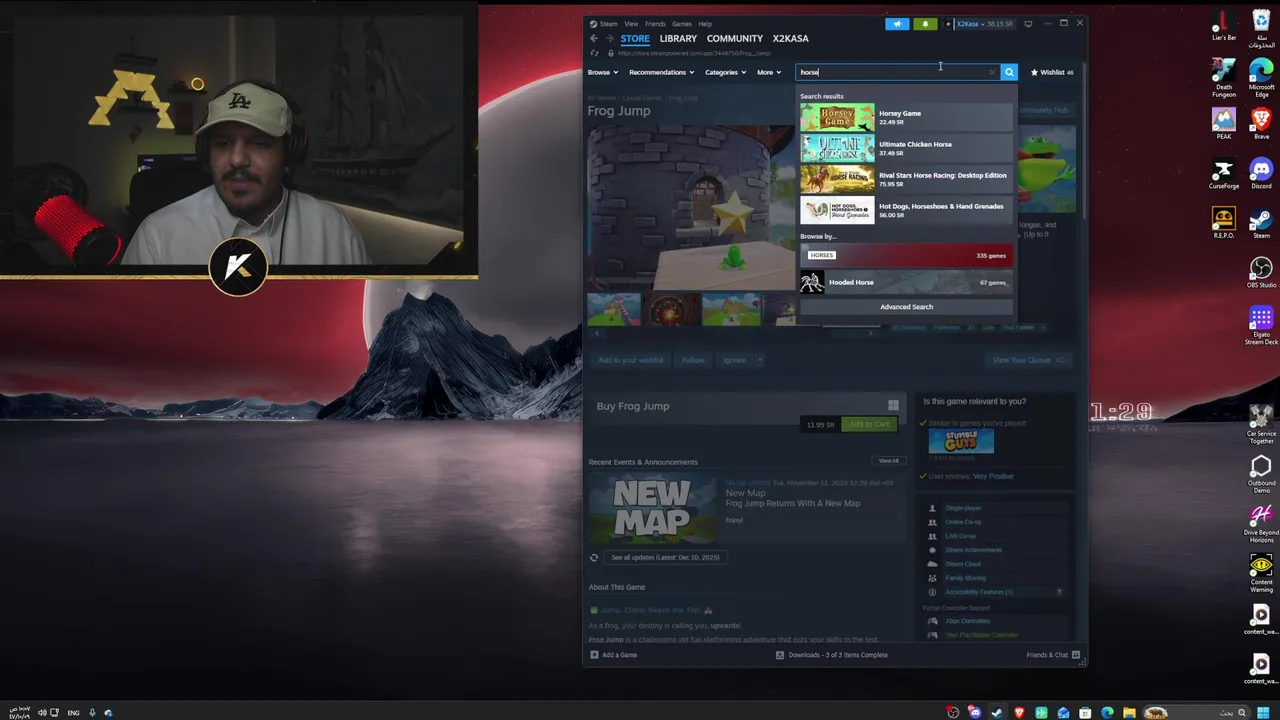1280x720 pixels.
Task: Launch Death Fungeon from desktop
Action: [1224, 77]
